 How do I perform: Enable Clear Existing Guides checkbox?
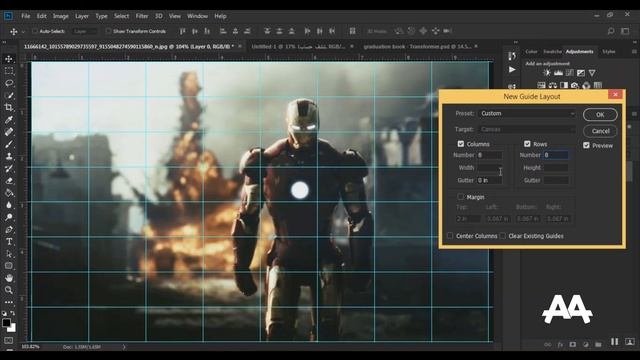pyautogui.click(x=502, y=236)
